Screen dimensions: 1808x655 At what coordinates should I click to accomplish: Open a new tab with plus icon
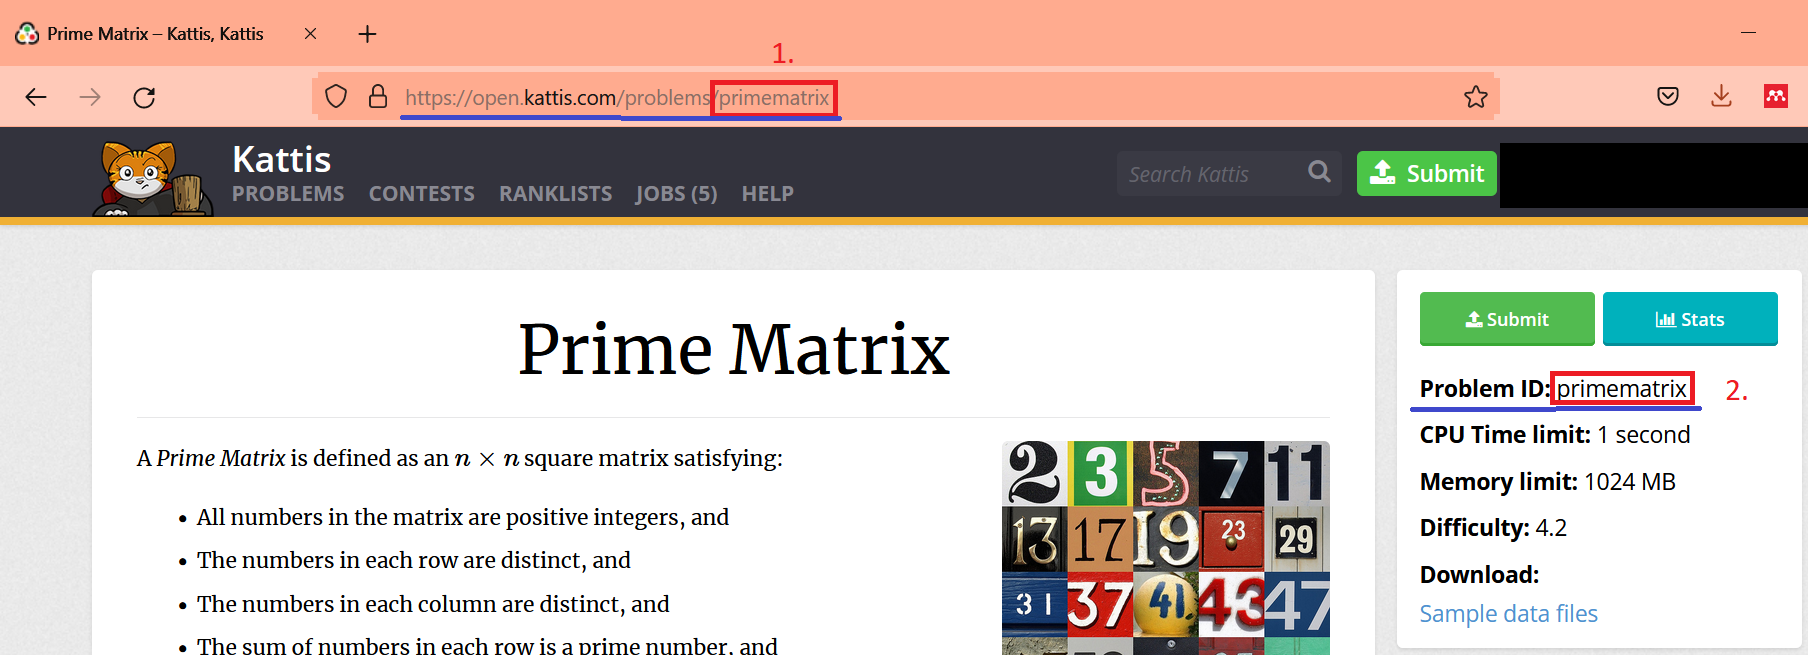tap(367, 34)
